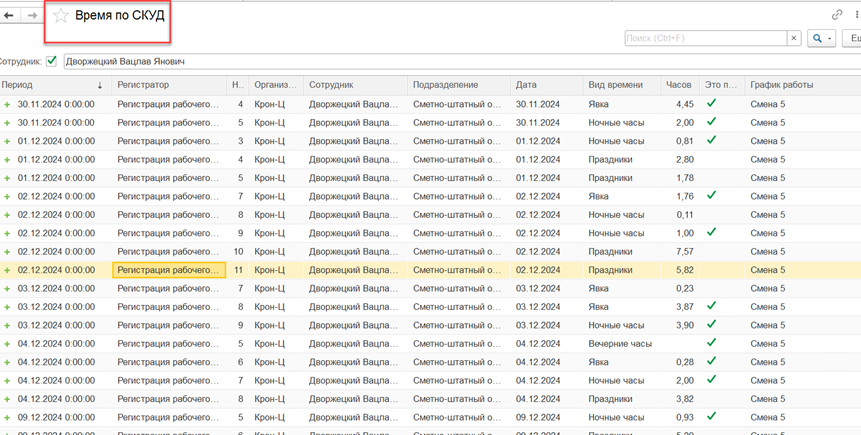861x435 pixels.
Task: Clear the search field with the X
Action: [x=794, y=38]
